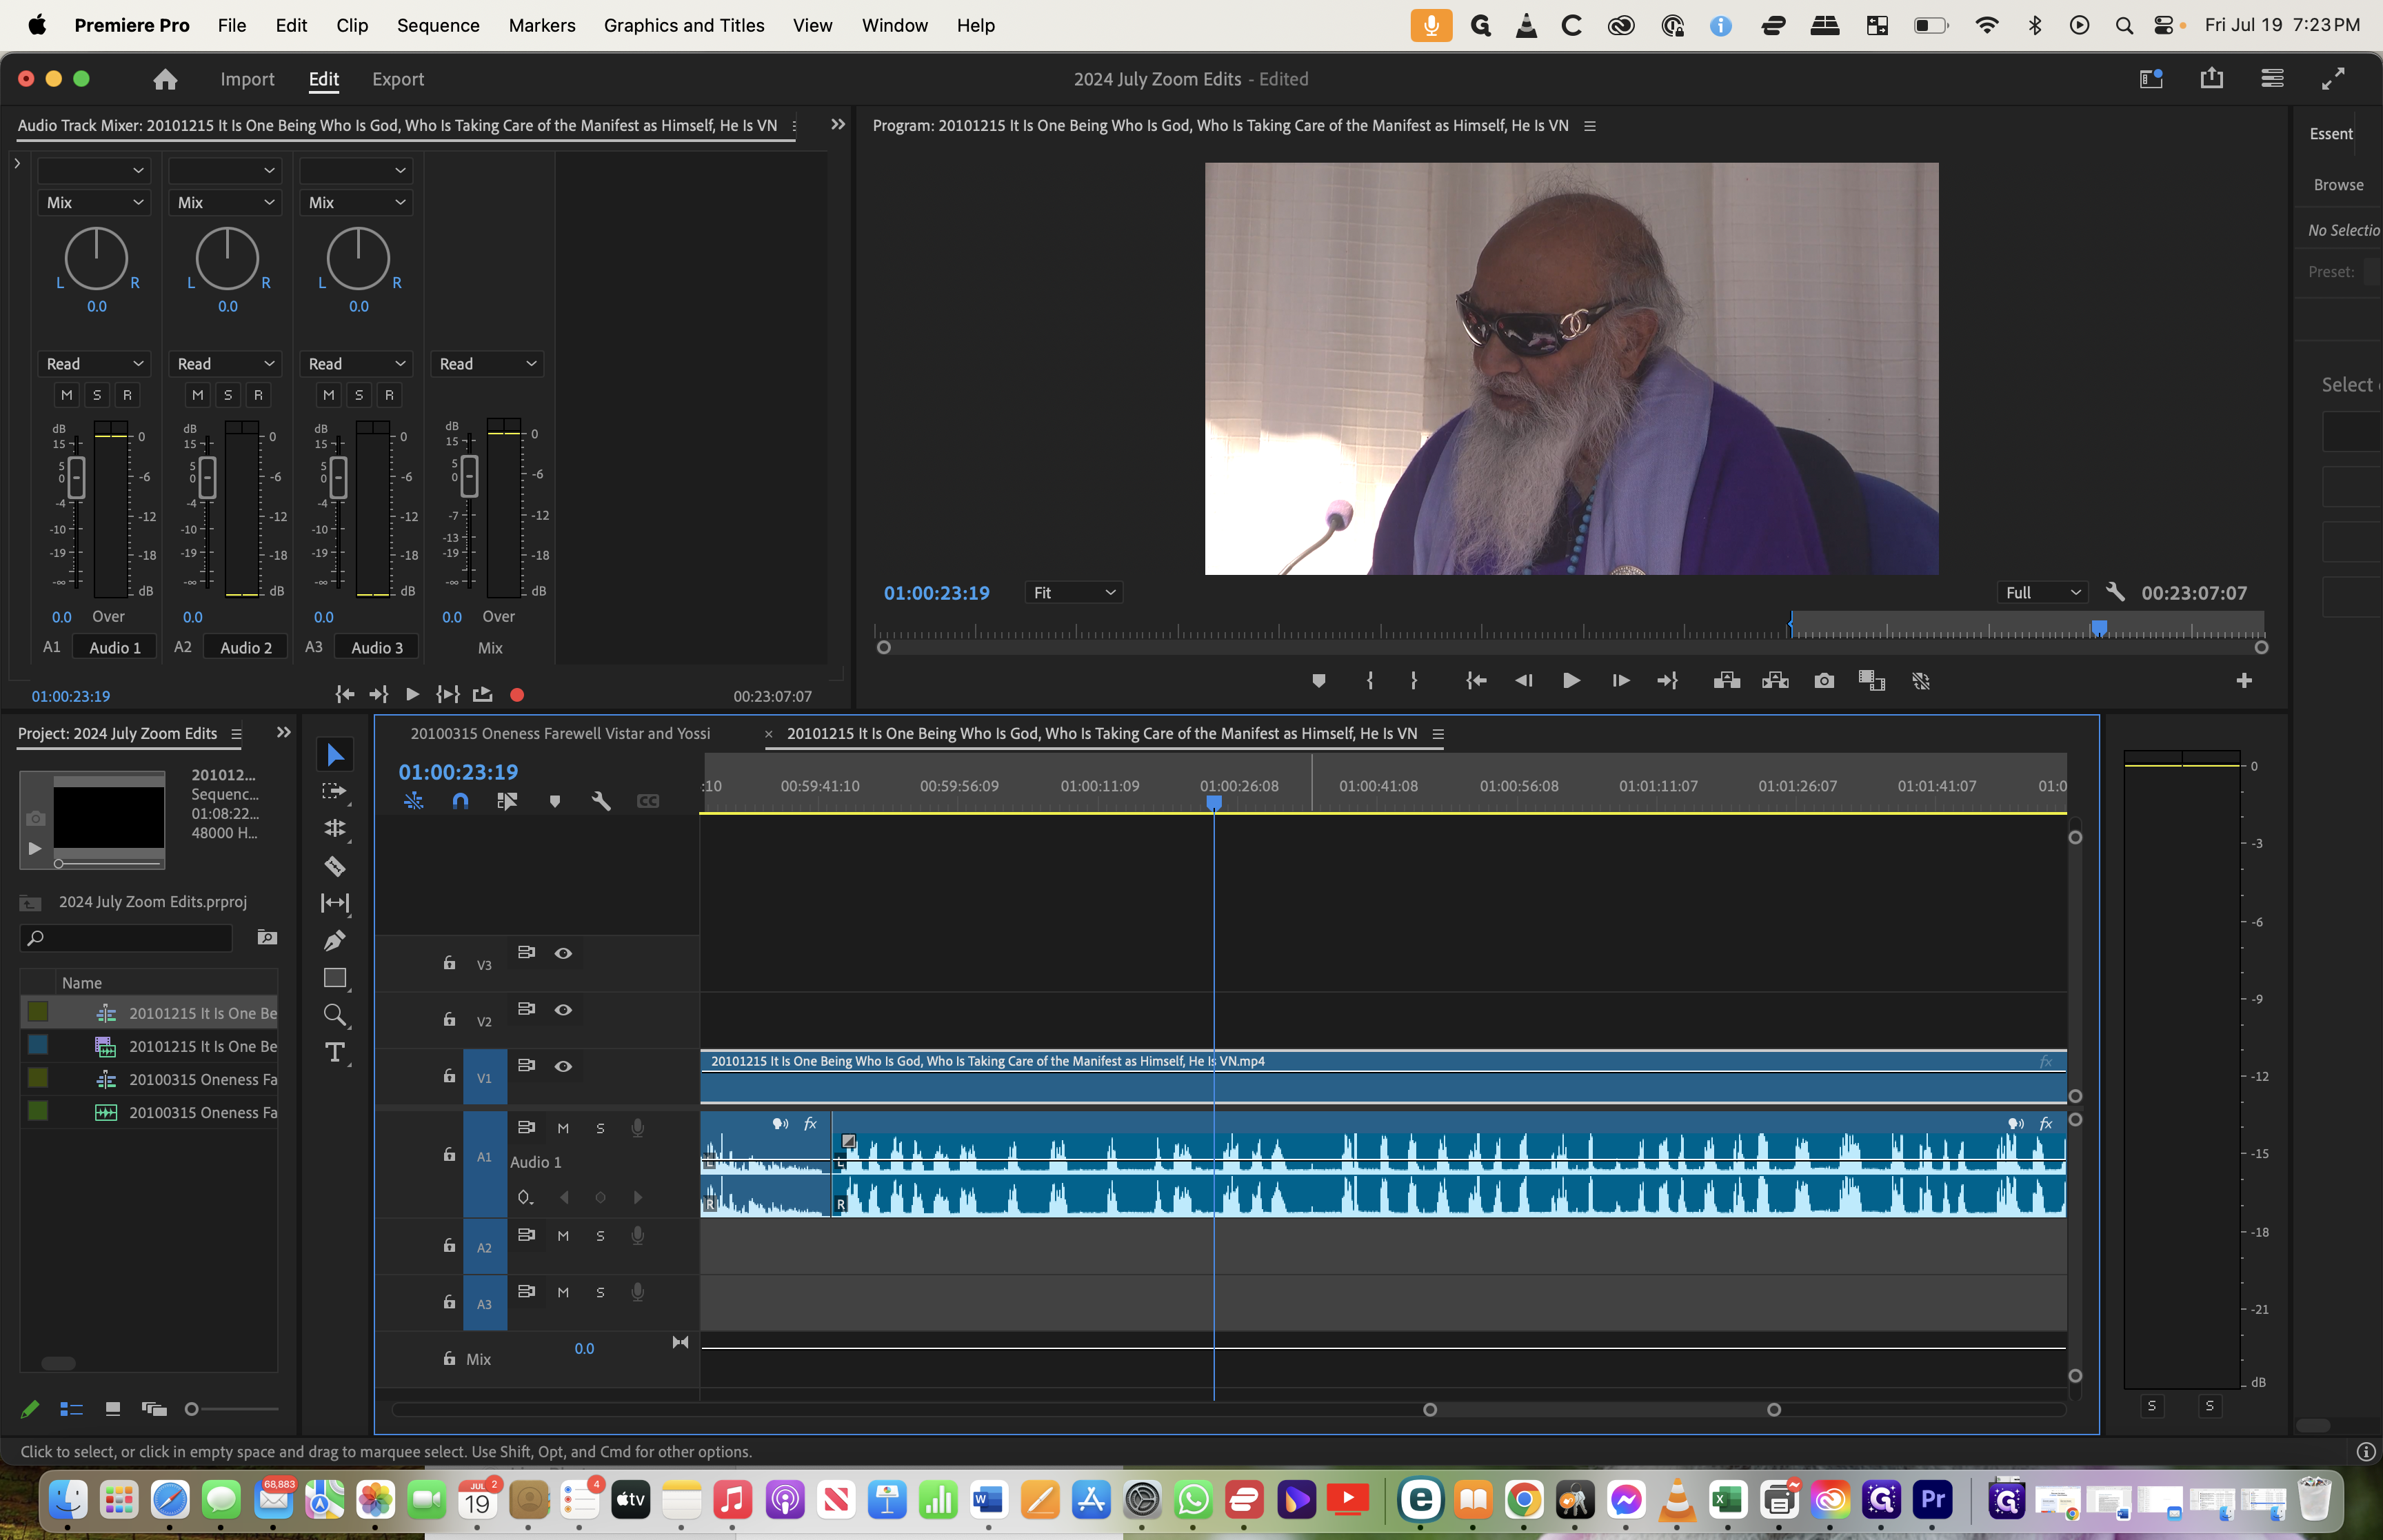
Task: Open Quick Export share icon
Action: (2212, 78)
